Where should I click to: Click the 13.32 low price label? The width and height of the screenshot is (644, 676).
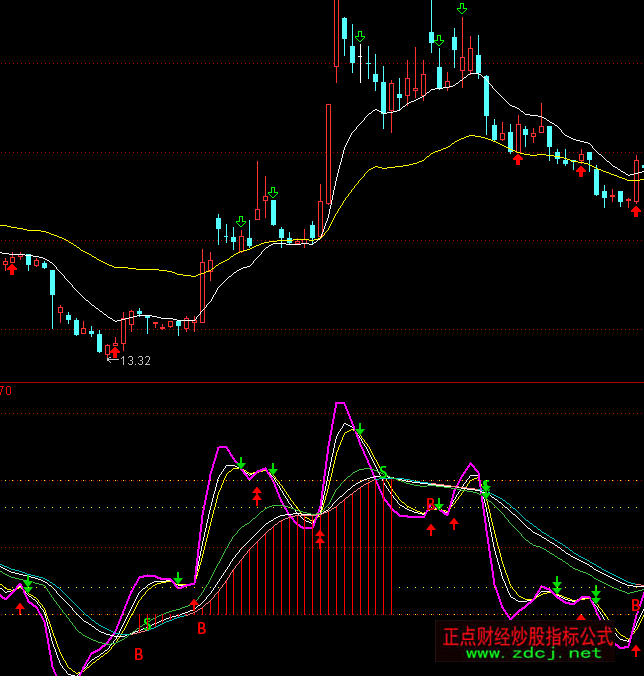[x=135, y=361]
